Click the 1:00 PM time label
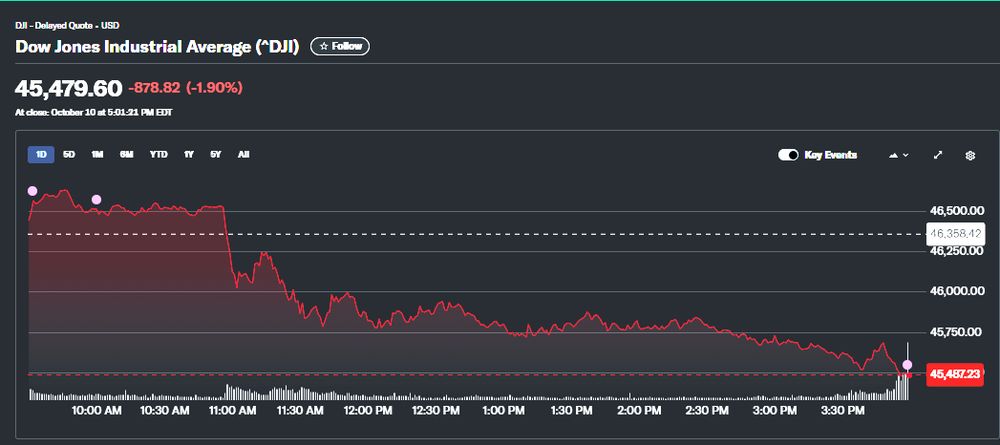Image resolution: width=1000 pixels, height=445 pixels. (x=503, y=411)
